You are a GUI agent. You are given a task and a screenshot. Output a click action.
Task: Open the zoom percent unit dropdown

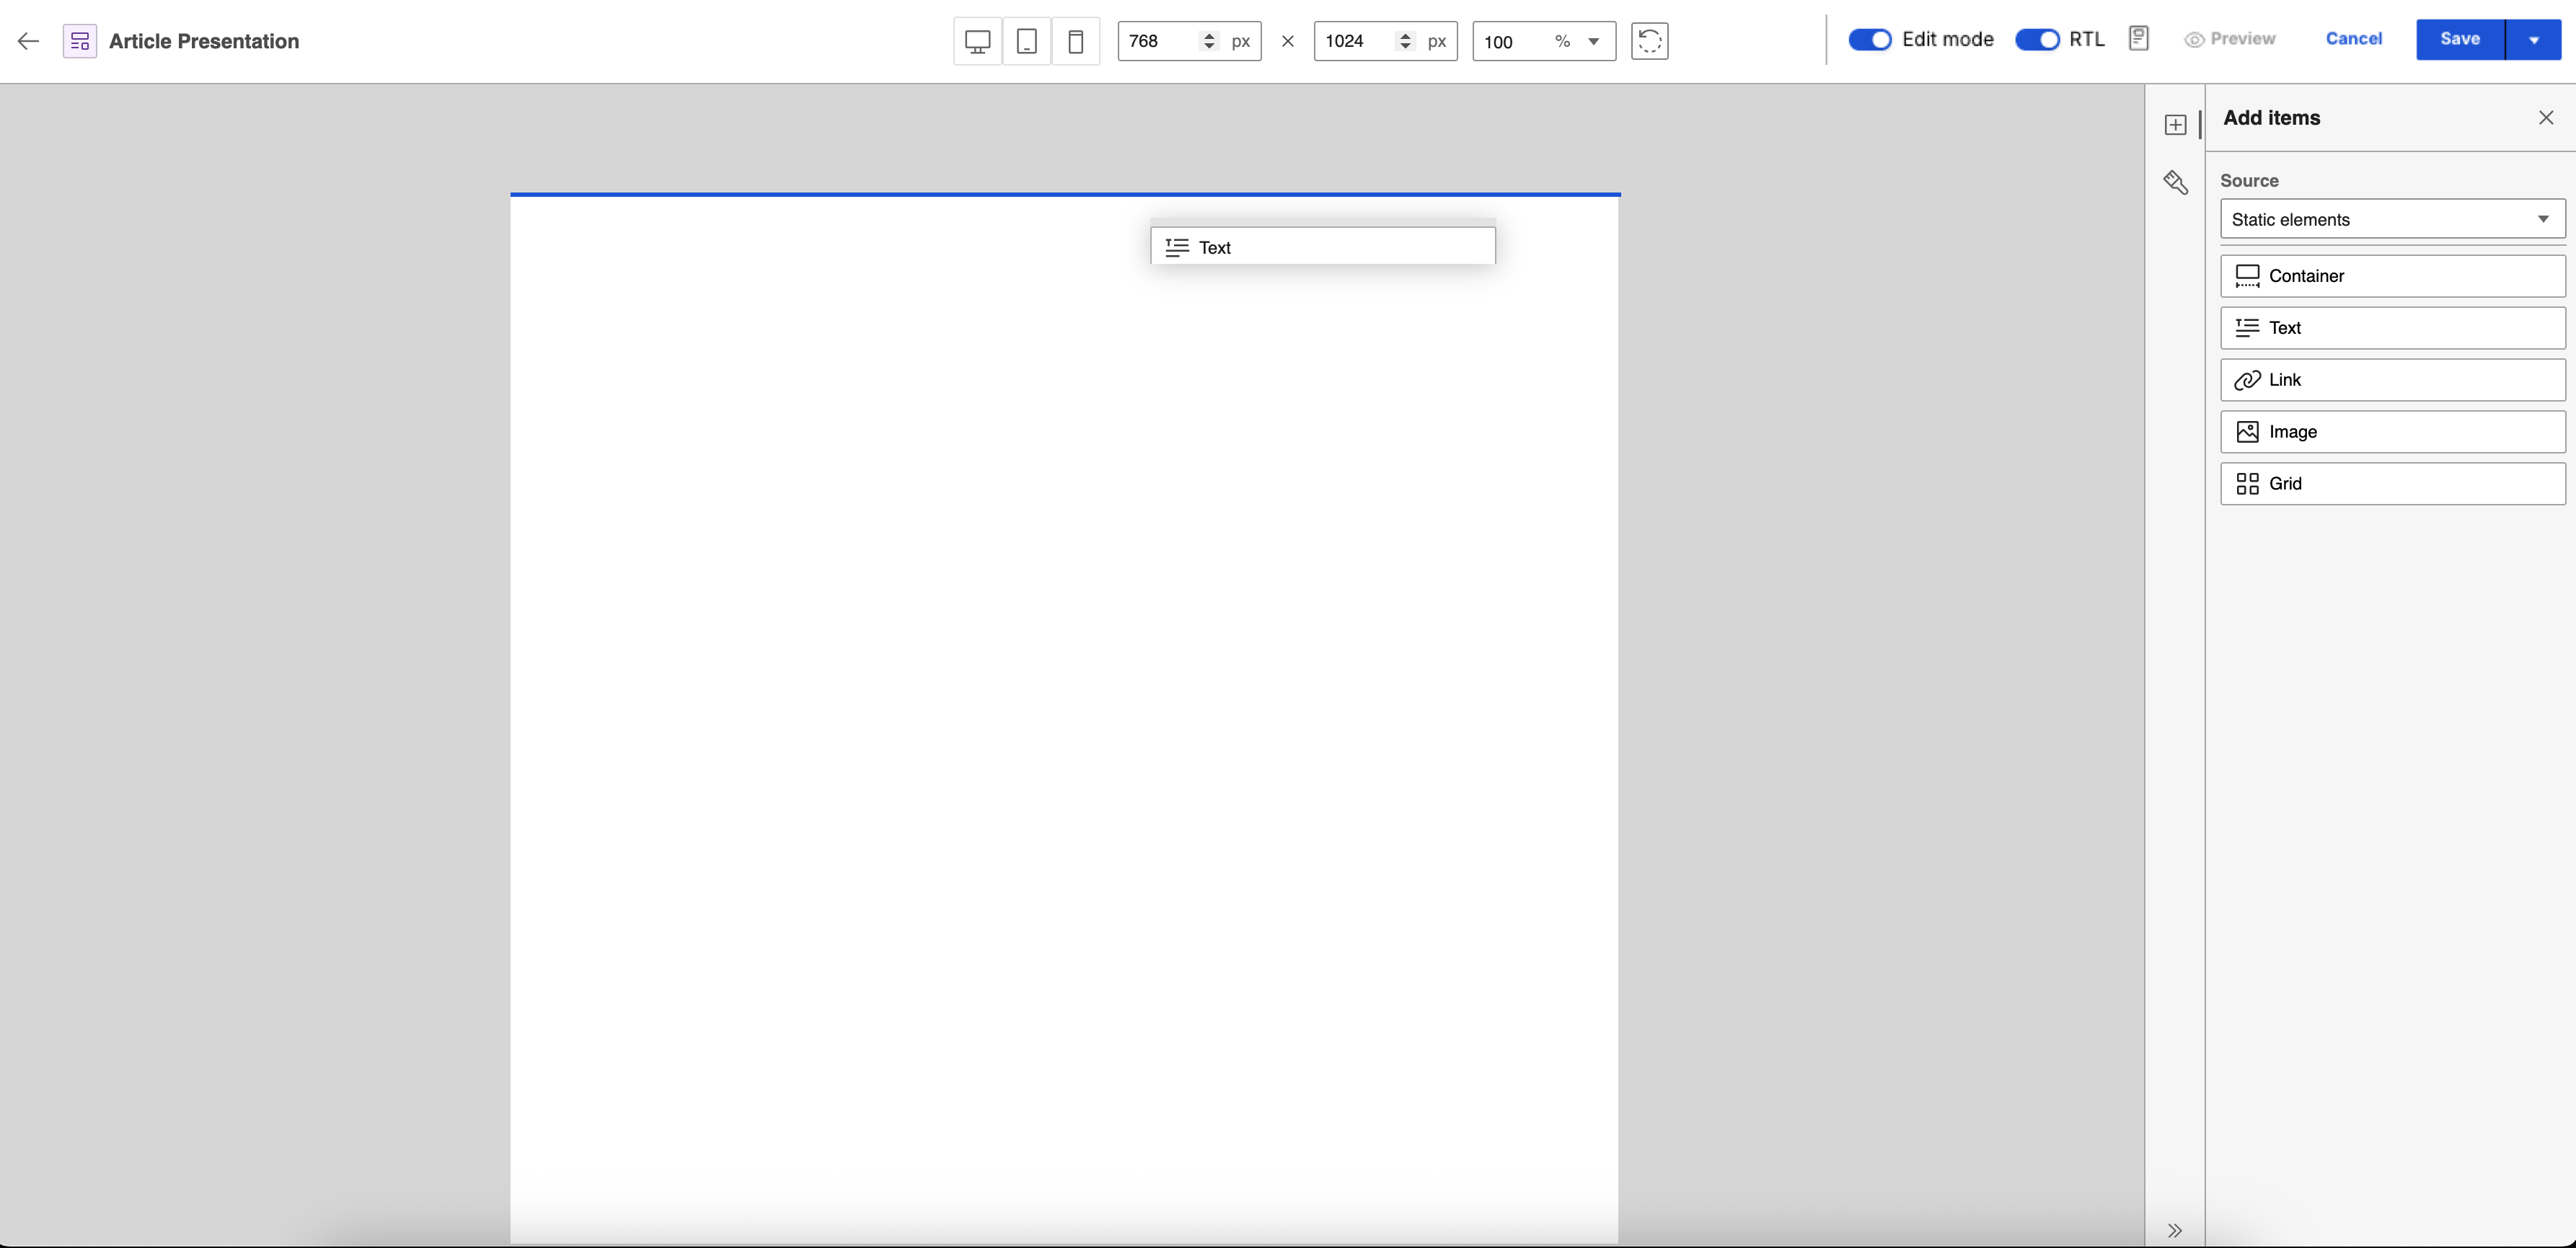1593,41
